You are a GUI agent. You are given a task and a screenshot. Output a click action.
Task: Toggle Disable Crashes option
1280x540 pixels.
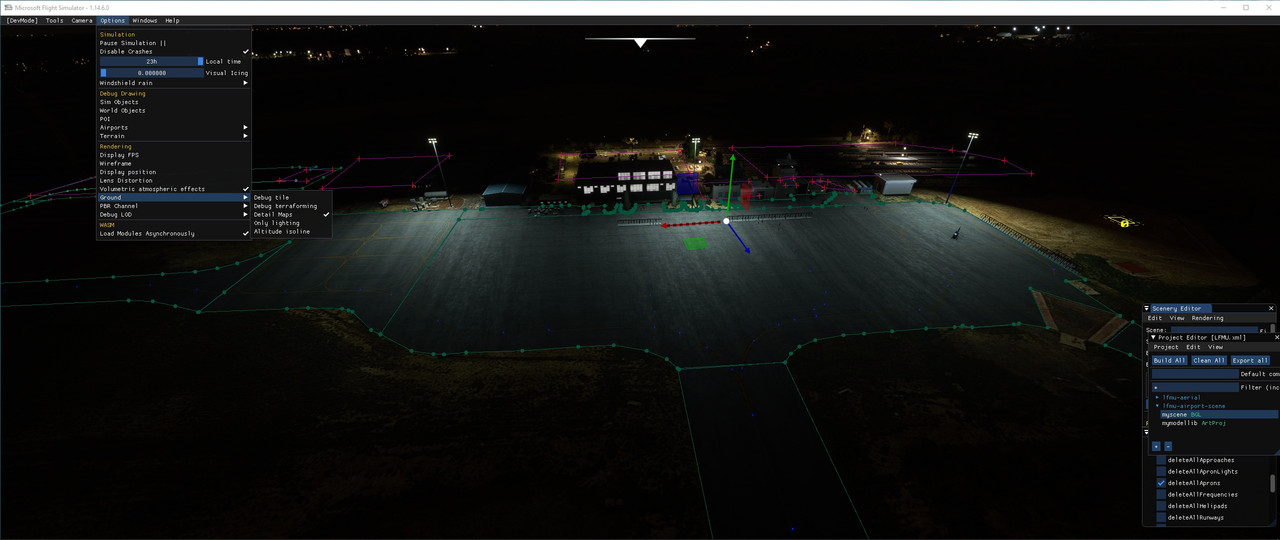click(174, 51)
